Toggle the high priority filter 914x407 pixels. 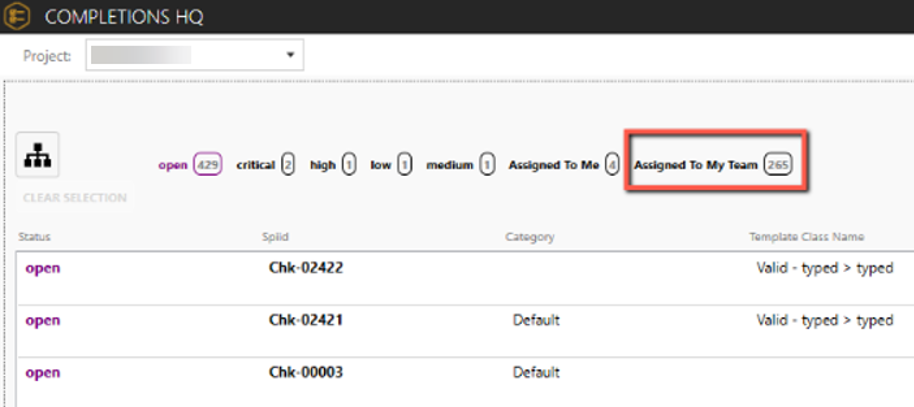[333, 165]
